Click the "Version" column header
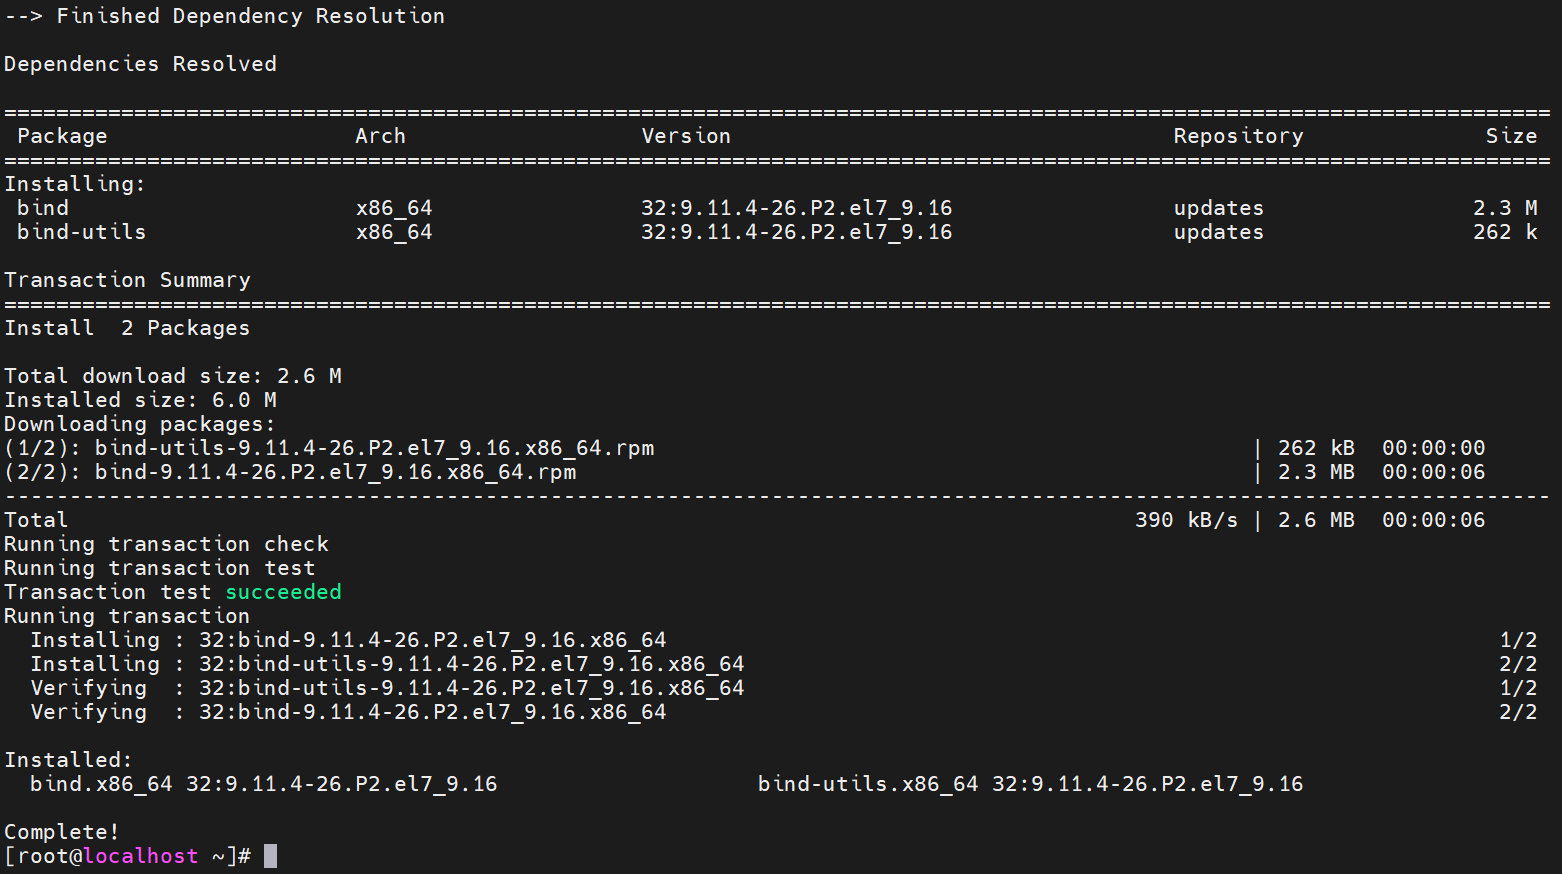The image size is (1562, 874). click(x=686, y=136)
